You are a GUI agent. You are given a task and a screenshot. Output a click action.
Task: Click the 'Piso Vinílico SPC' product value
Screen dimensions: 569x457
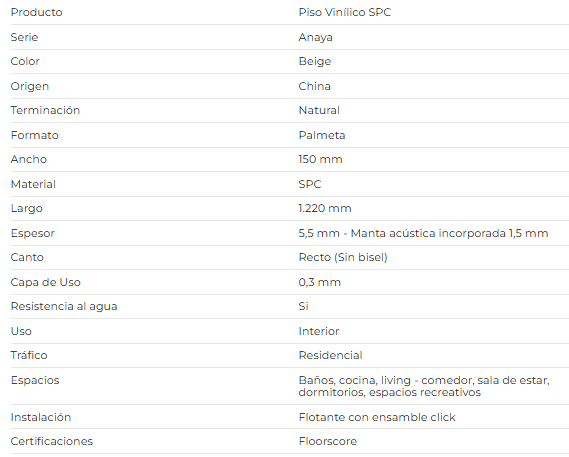[344, 12]
